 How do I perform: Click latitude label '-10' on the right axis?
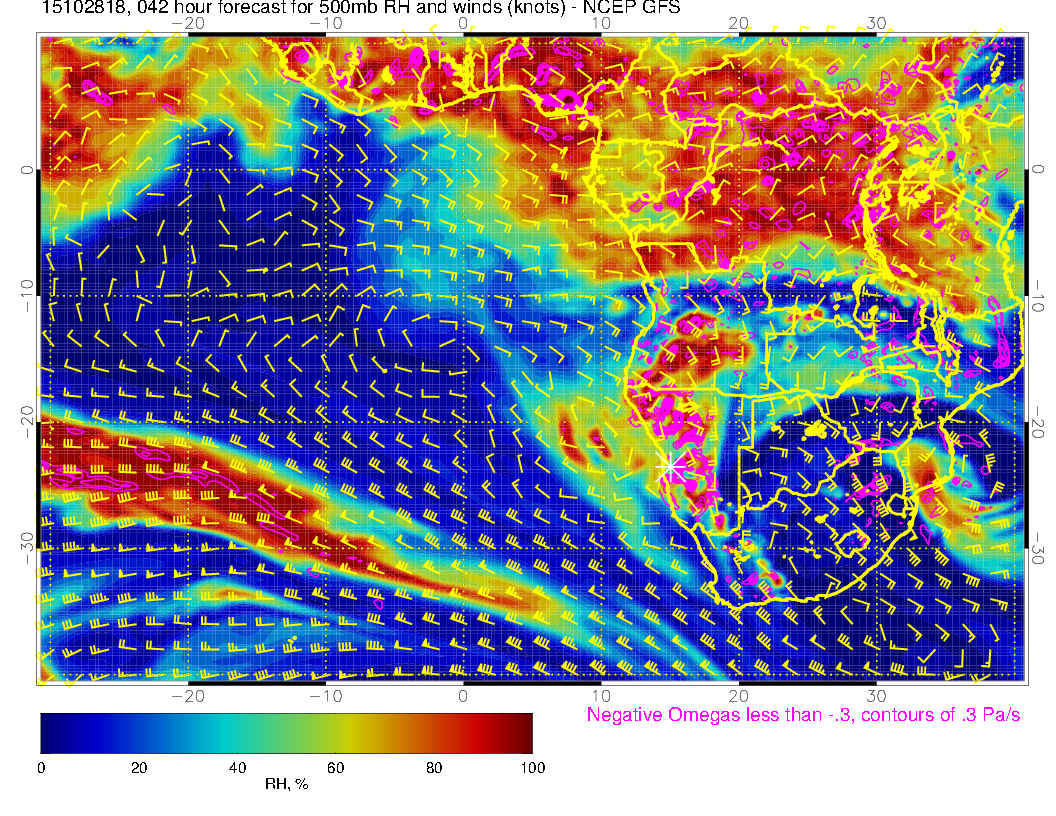click(1038, 295)
